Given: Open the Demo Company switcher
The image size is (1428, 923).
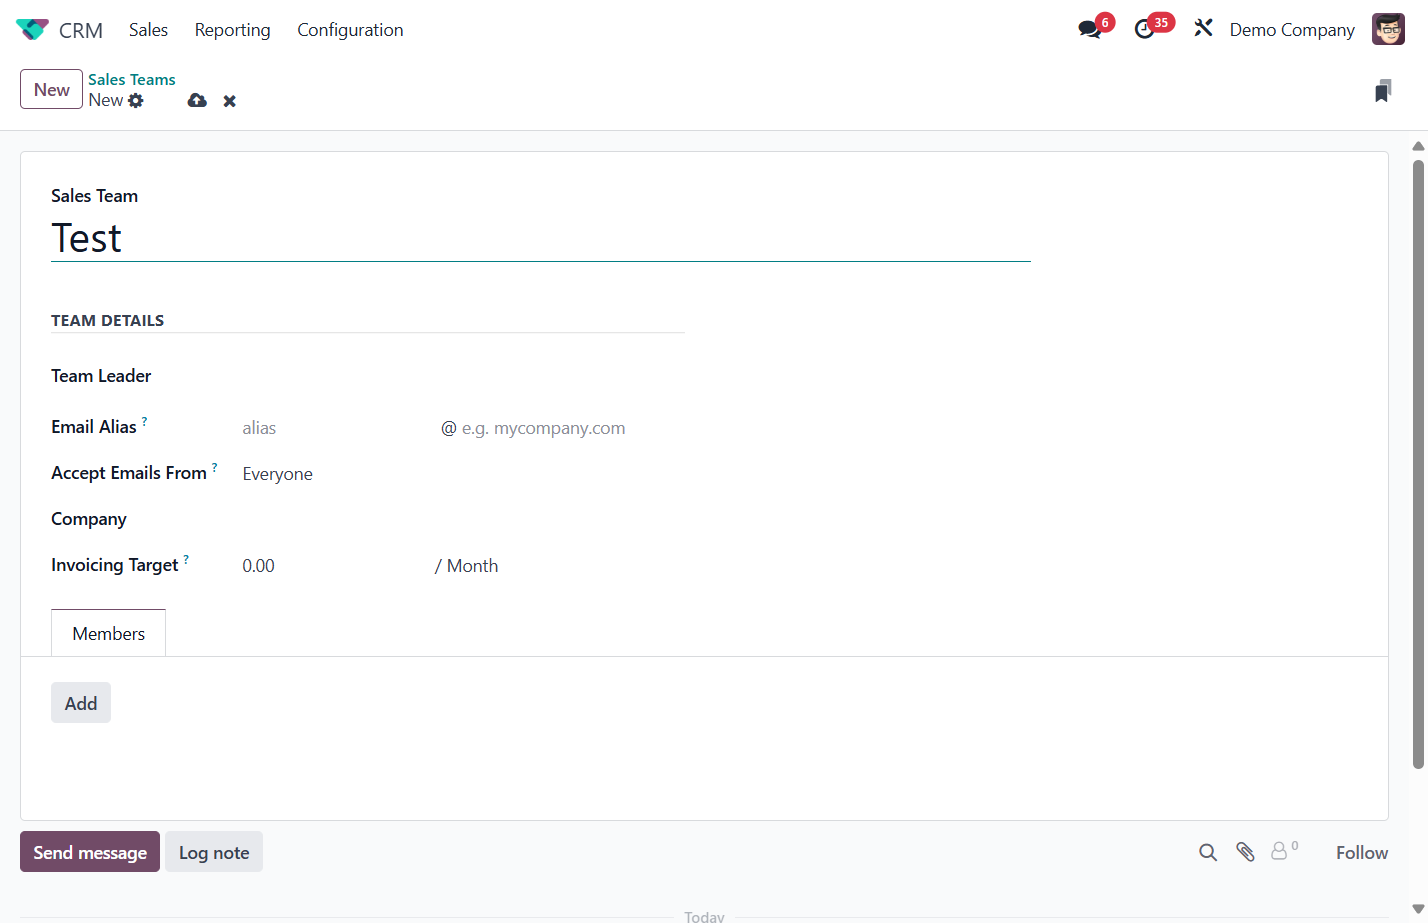Looking at the screenshot, I should 1292,30.
